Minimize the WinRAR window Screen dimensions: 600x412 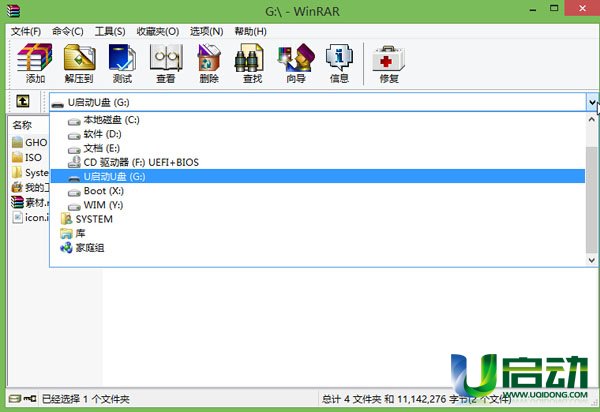click(x=533, y=9)
